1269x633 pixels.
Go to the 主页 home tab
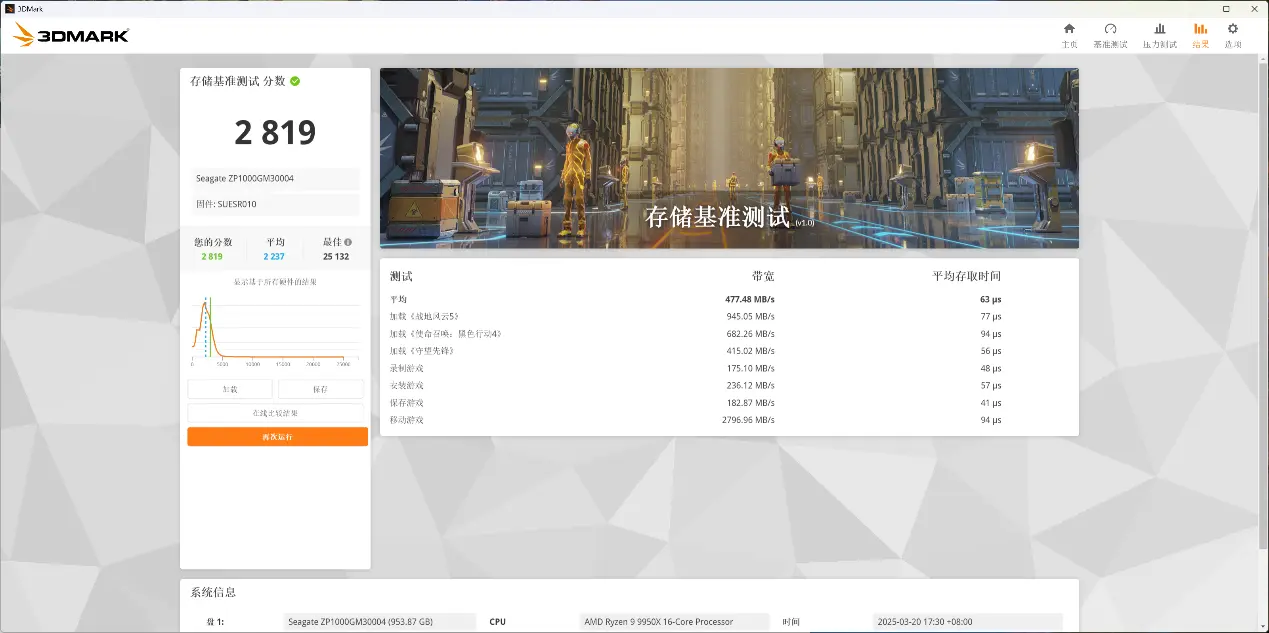click(x=1069, y=35)
